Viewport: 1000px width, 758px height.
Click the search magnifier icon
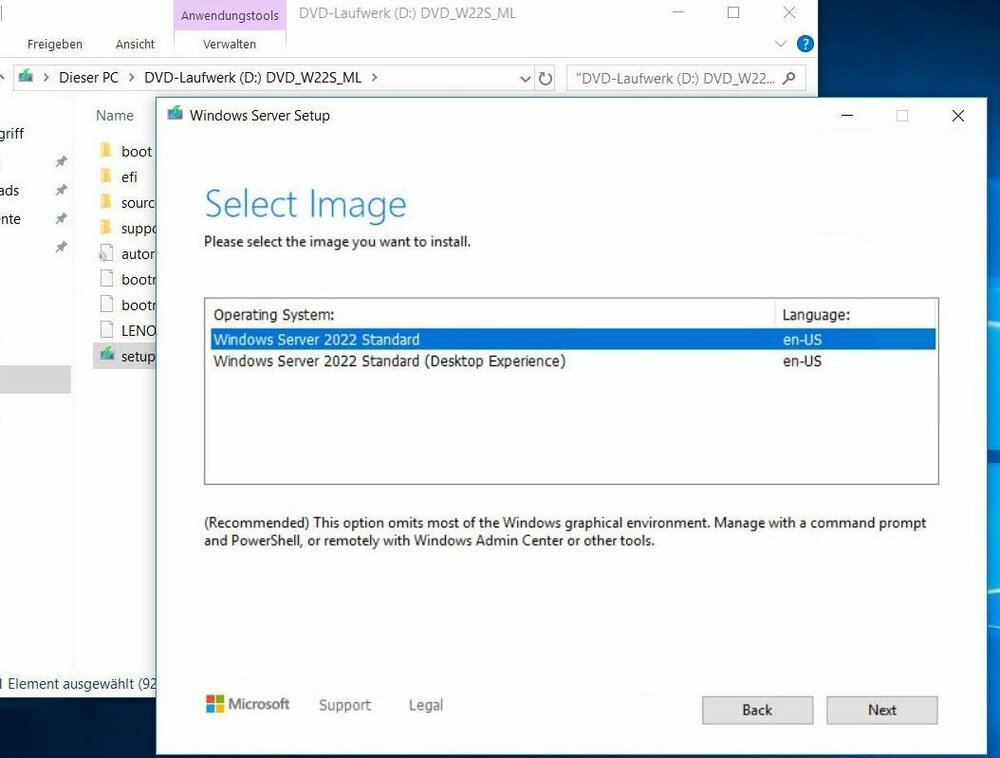pyautogui.click(x=789, y=78)
